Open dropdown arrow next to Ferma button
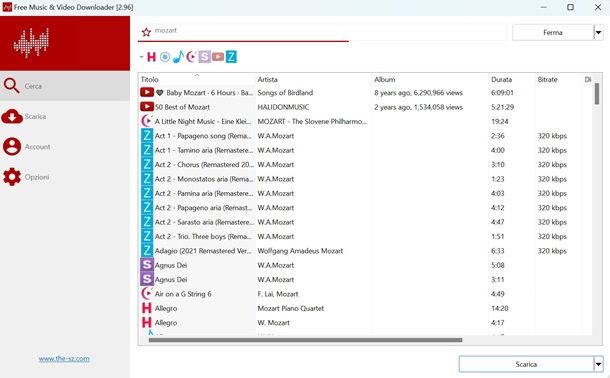The image size is (610, 378). point(598,32)
